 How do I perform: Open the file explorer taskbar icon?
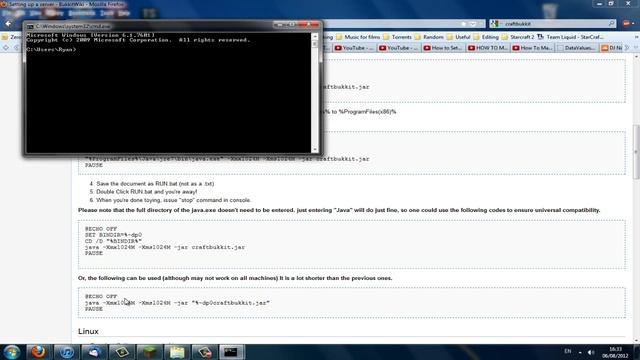pyautogui.click(x=177, y=352)
